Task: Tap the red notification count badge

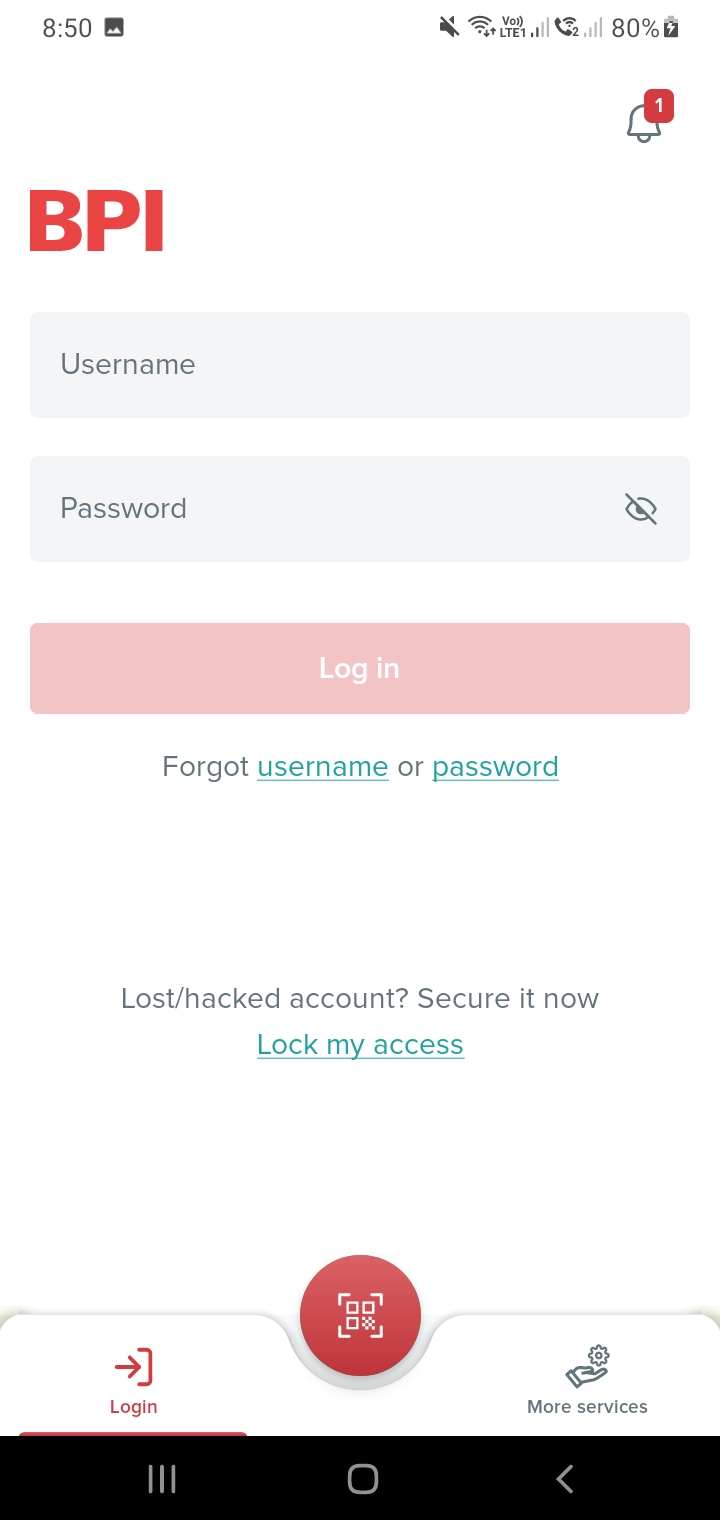Action: point(659,106)
